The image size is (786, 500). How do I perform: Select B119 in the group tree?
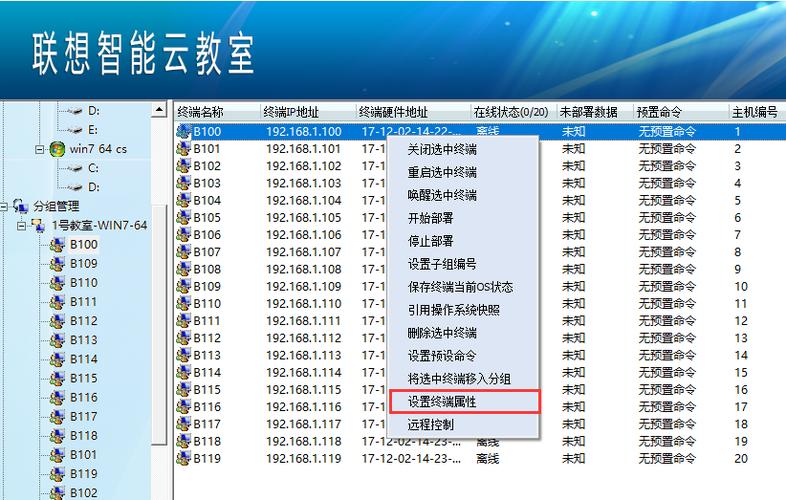(84, 474)
